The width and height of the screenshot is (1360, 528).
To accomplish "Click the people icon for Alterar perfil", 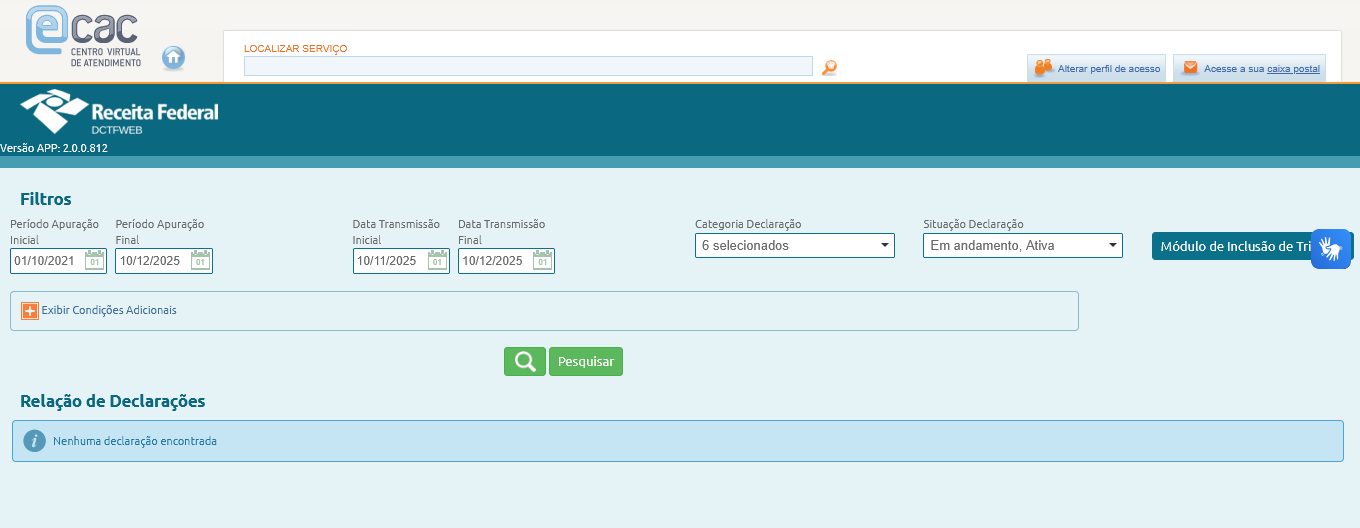I will point(1044,68).
